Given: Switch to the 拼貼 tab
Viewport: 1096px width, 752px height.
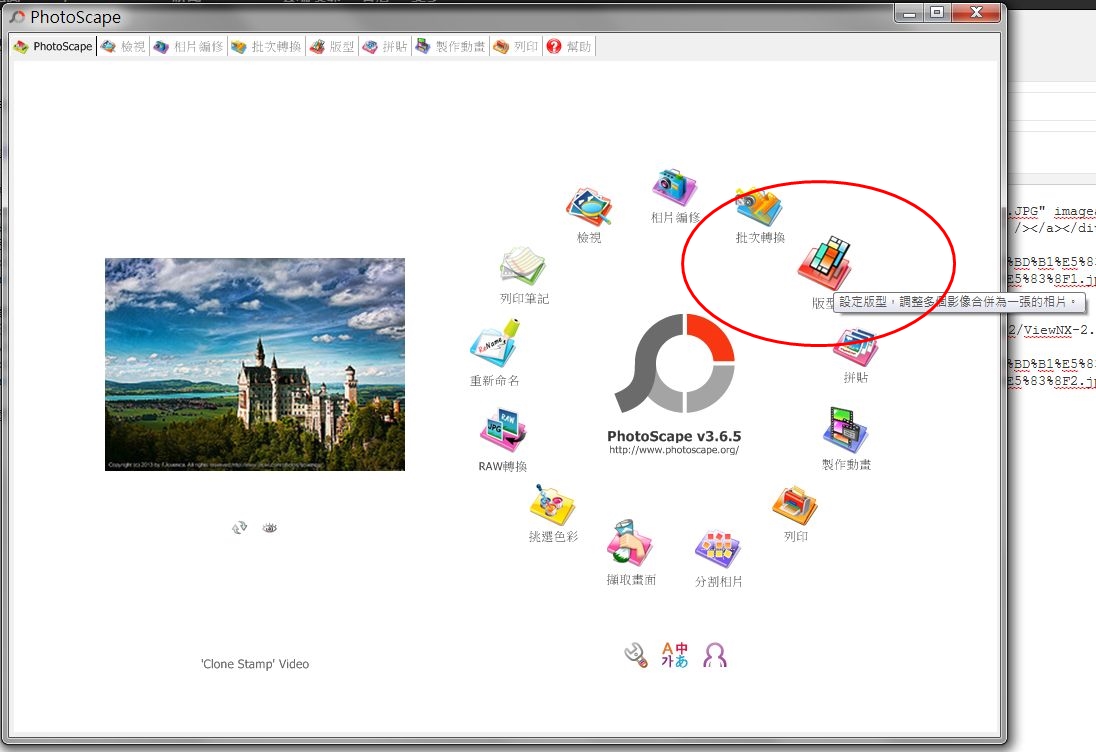Looking at the screenshot, I should (x=385, y=46).
